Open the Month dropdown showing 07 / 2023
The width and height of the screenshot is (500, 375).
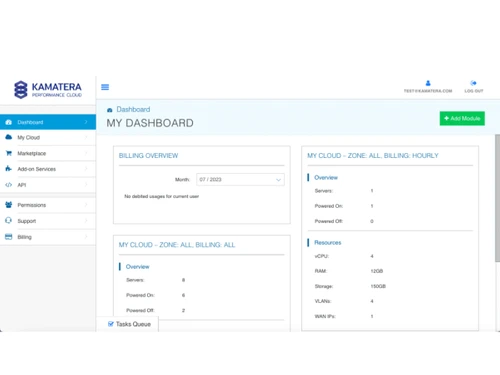(240, 180)
